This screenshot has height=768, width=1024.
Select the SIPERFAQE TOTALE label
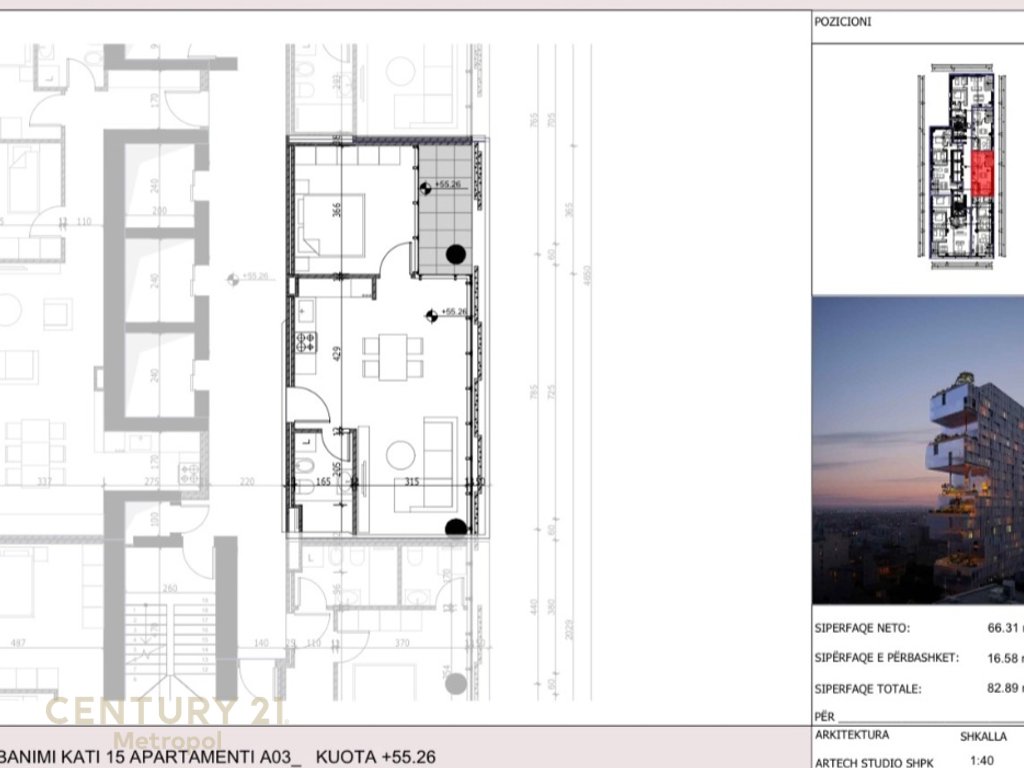tap(867, 688)
